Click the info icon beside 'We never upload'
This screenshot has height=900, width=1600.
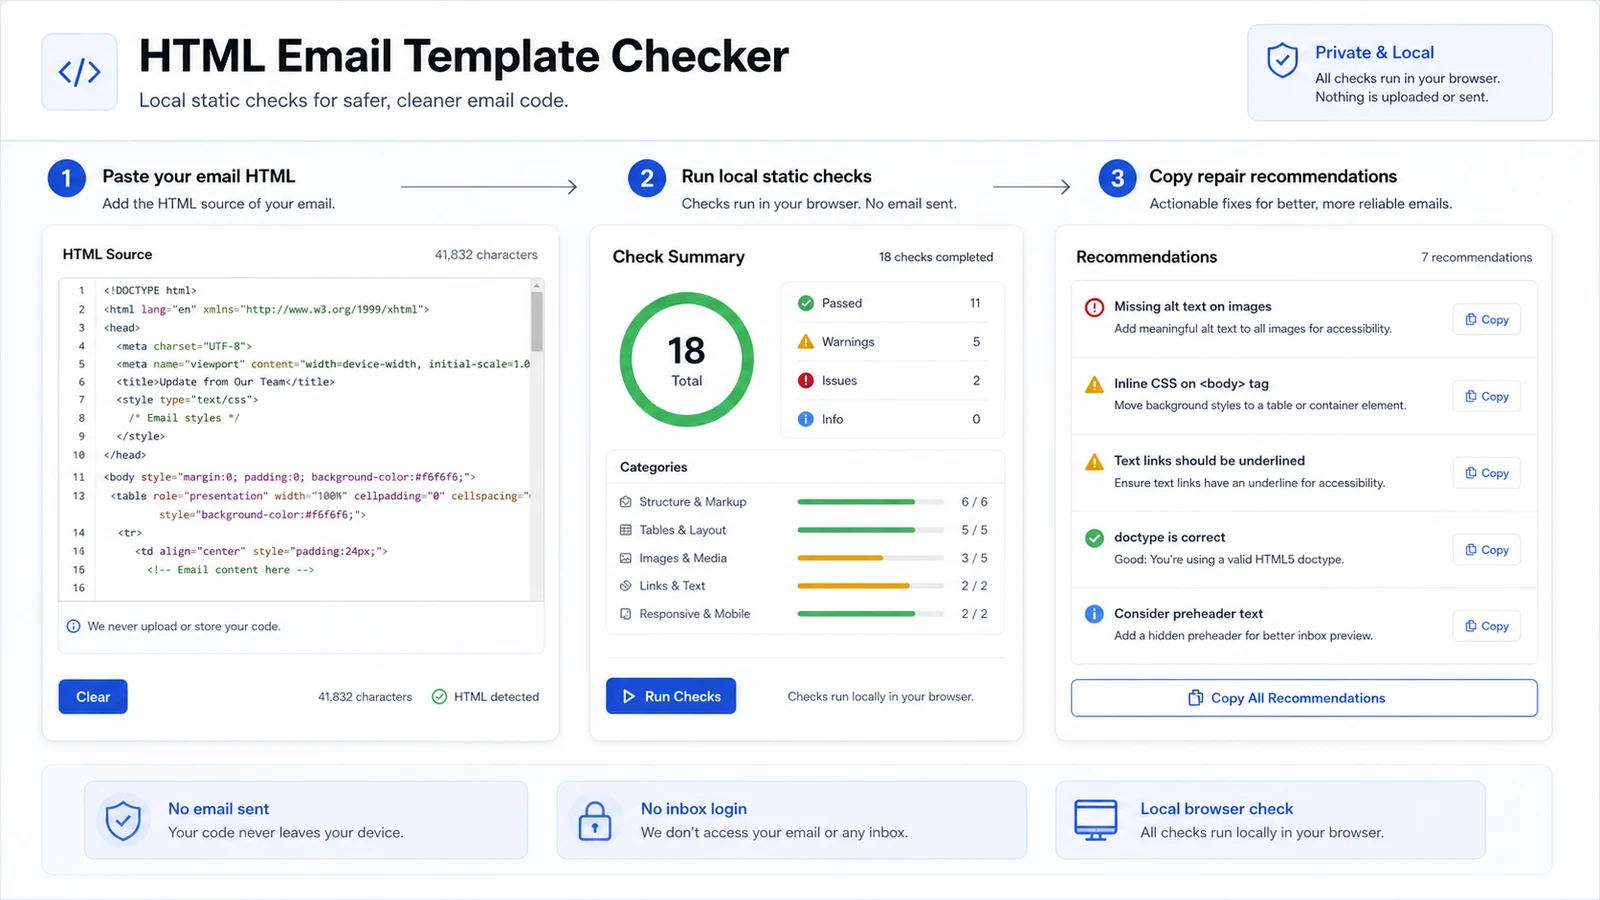[73, 626]
